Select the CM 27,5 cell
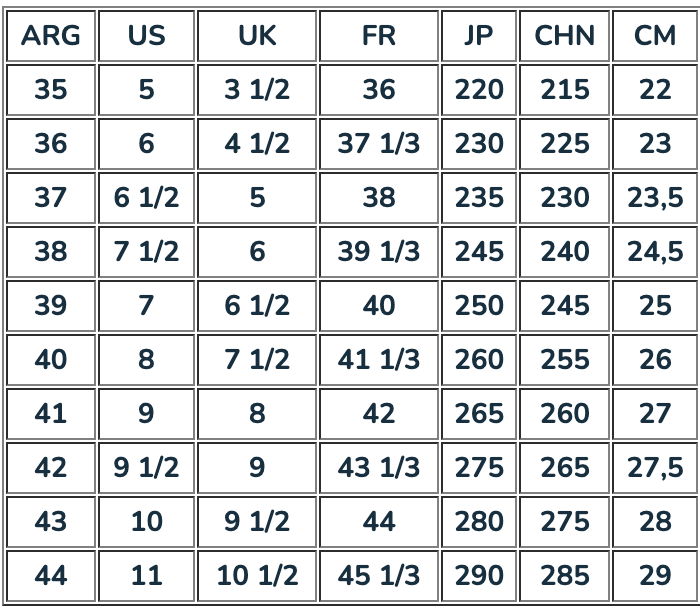Viewport: 700px width, 610px height. pyautogui.click(x=655, y=468)
